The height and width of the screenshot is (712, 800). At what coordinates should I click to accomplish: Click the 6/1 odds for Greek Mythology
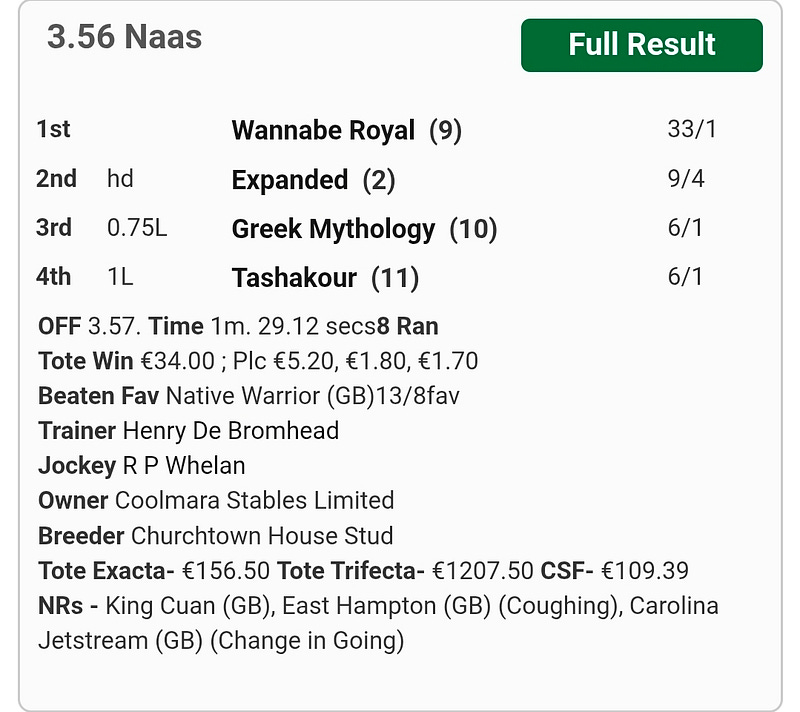coord(685,227)
